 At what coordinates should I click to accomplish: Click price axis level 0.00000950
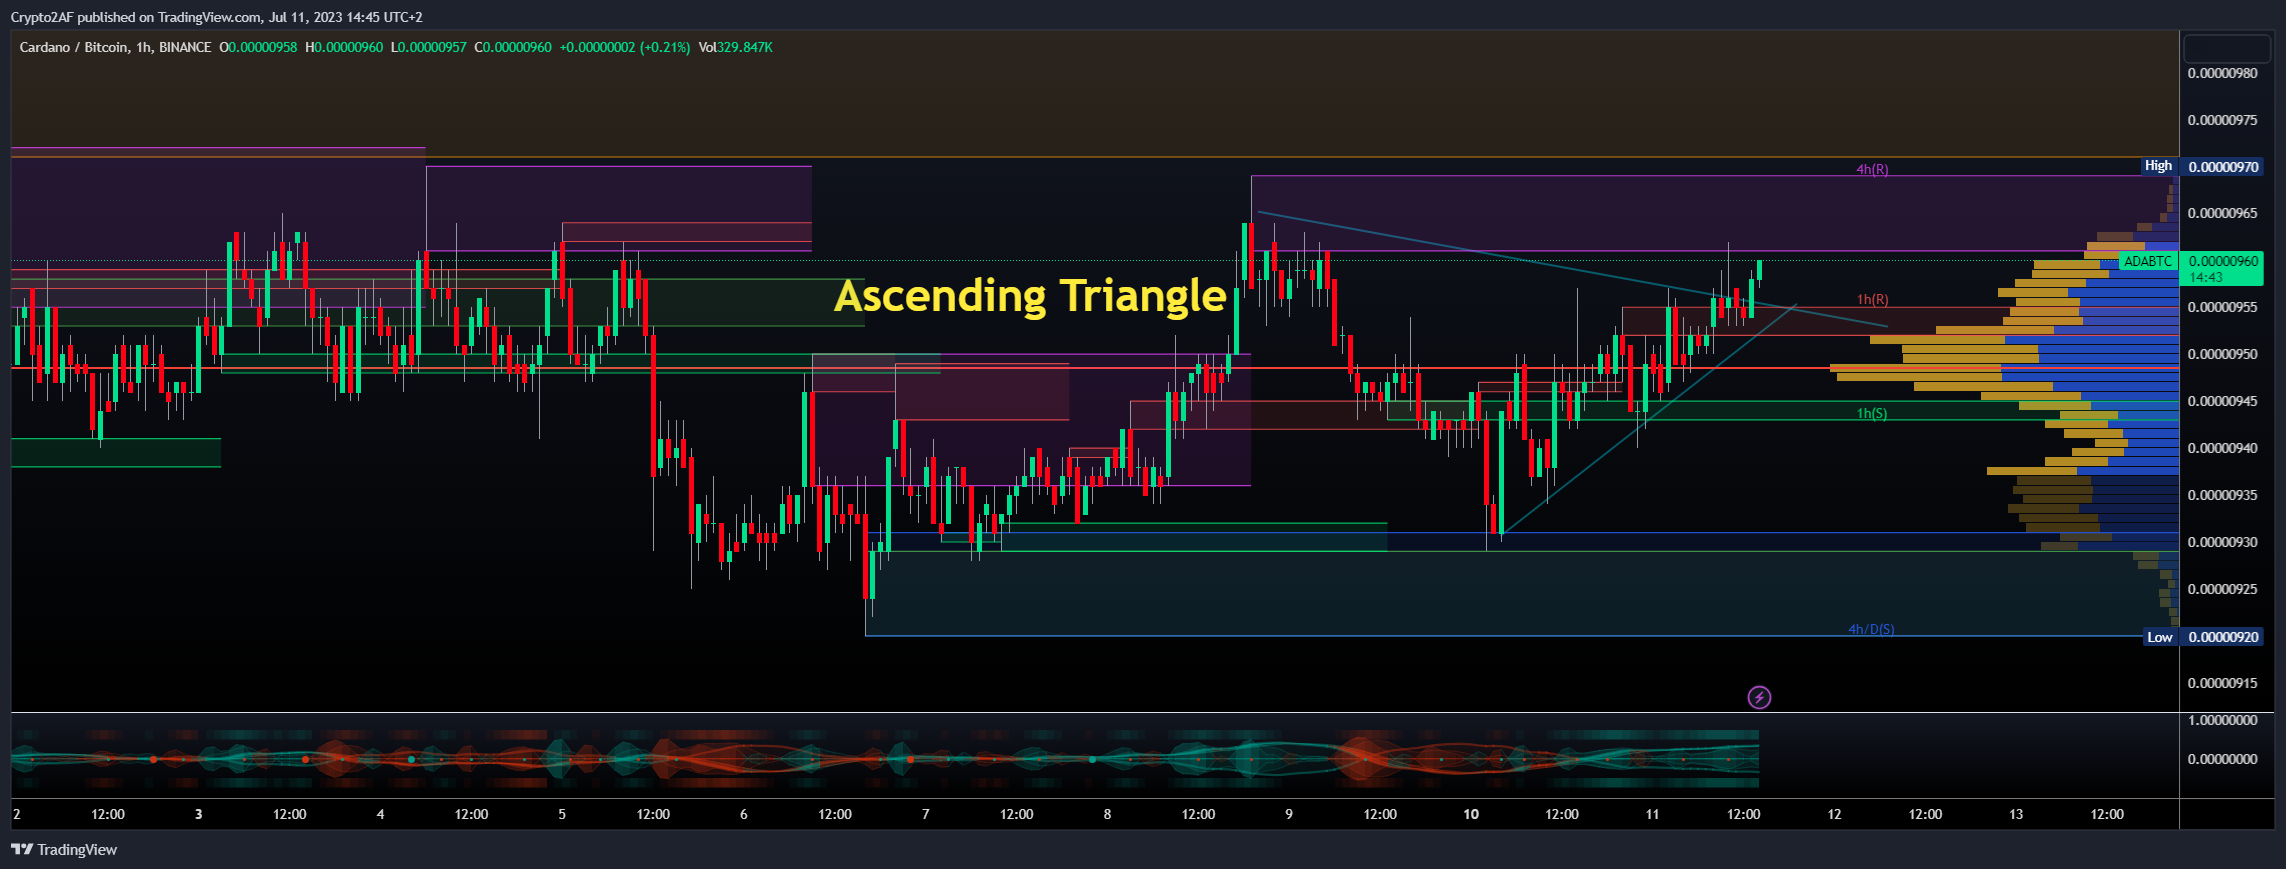coord(2223,354)
